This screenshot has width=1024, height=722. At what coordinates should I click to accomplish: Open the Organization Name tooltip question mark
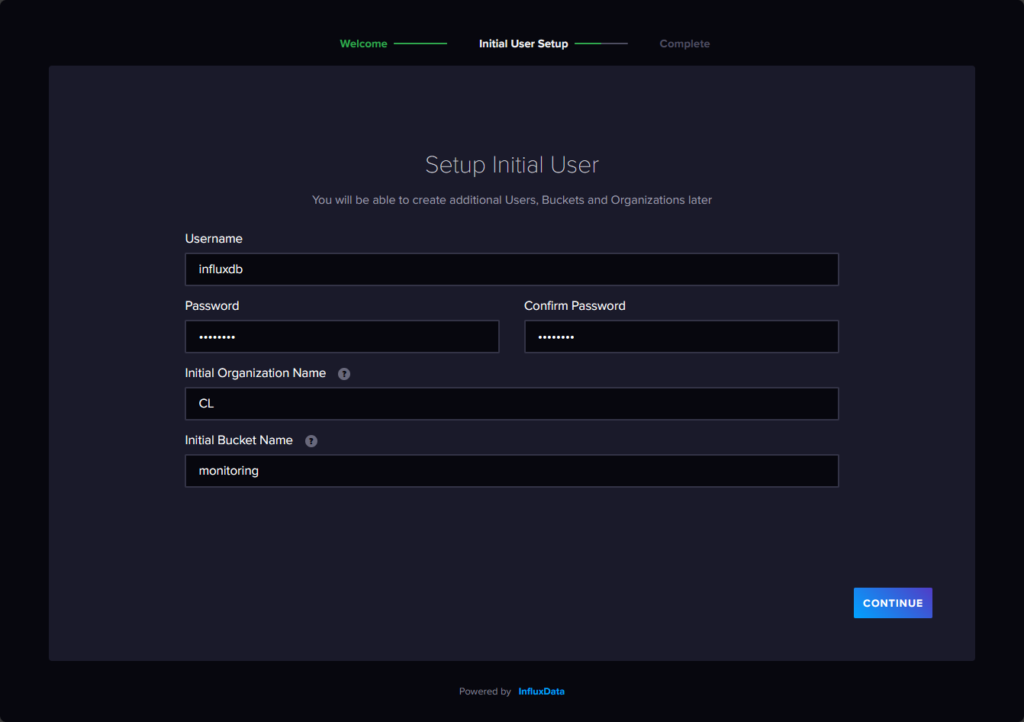pyautogui.click(x=344, y=373)
